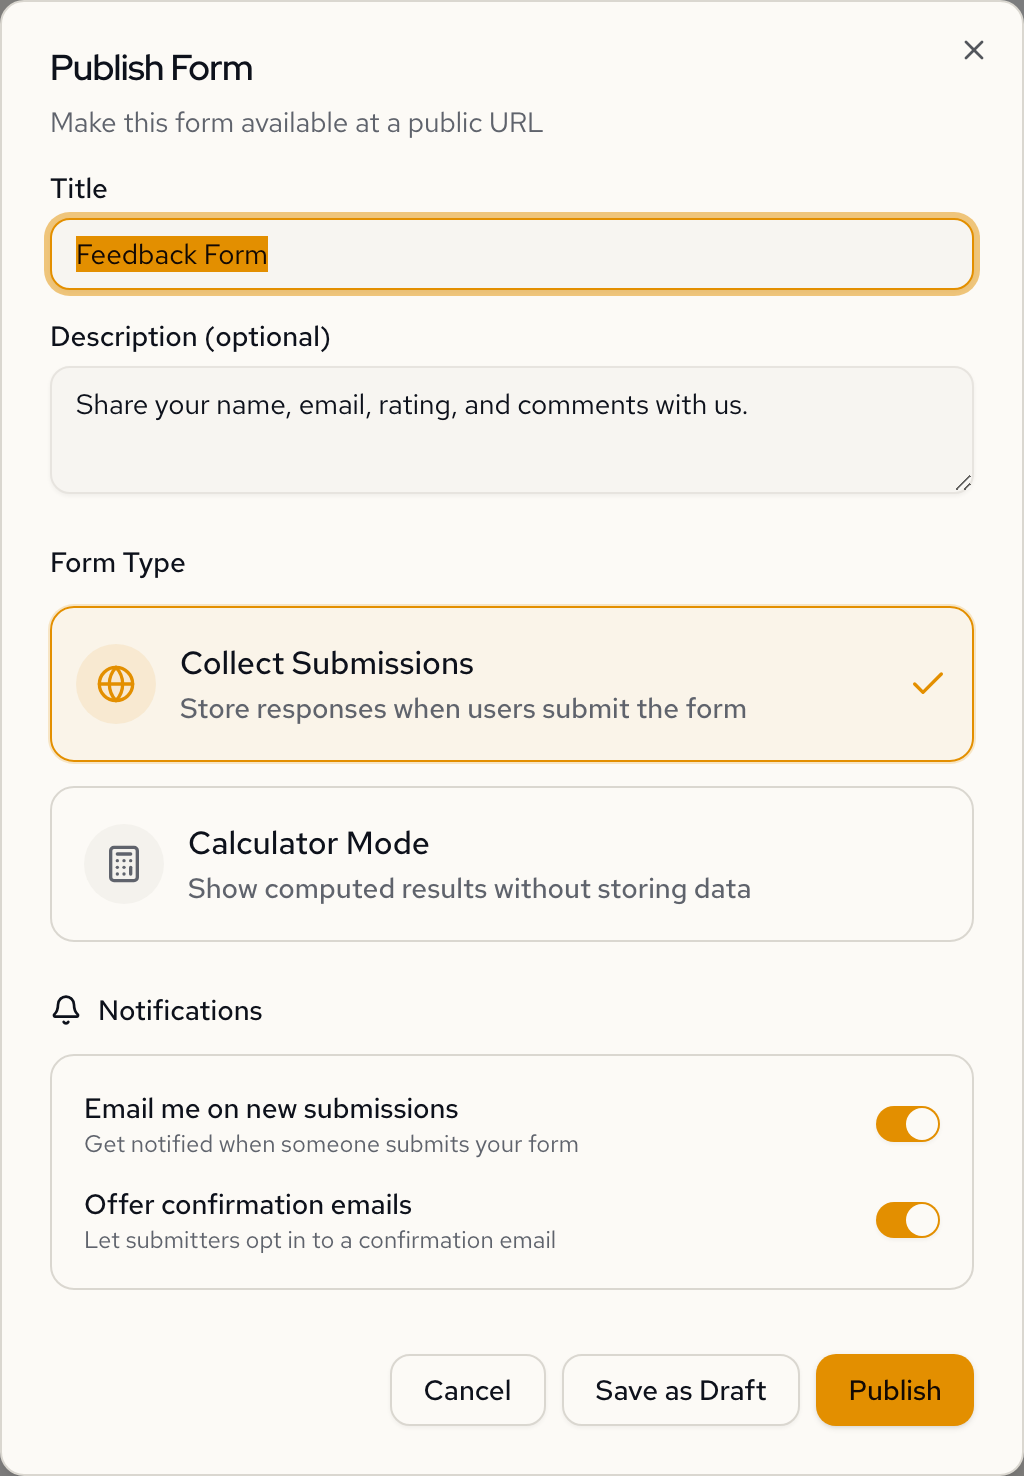The height and width of the screenshot is (1476, 1024).
Task: Turn off the Offer confirmation emails switch
Action: [907, 1220]
